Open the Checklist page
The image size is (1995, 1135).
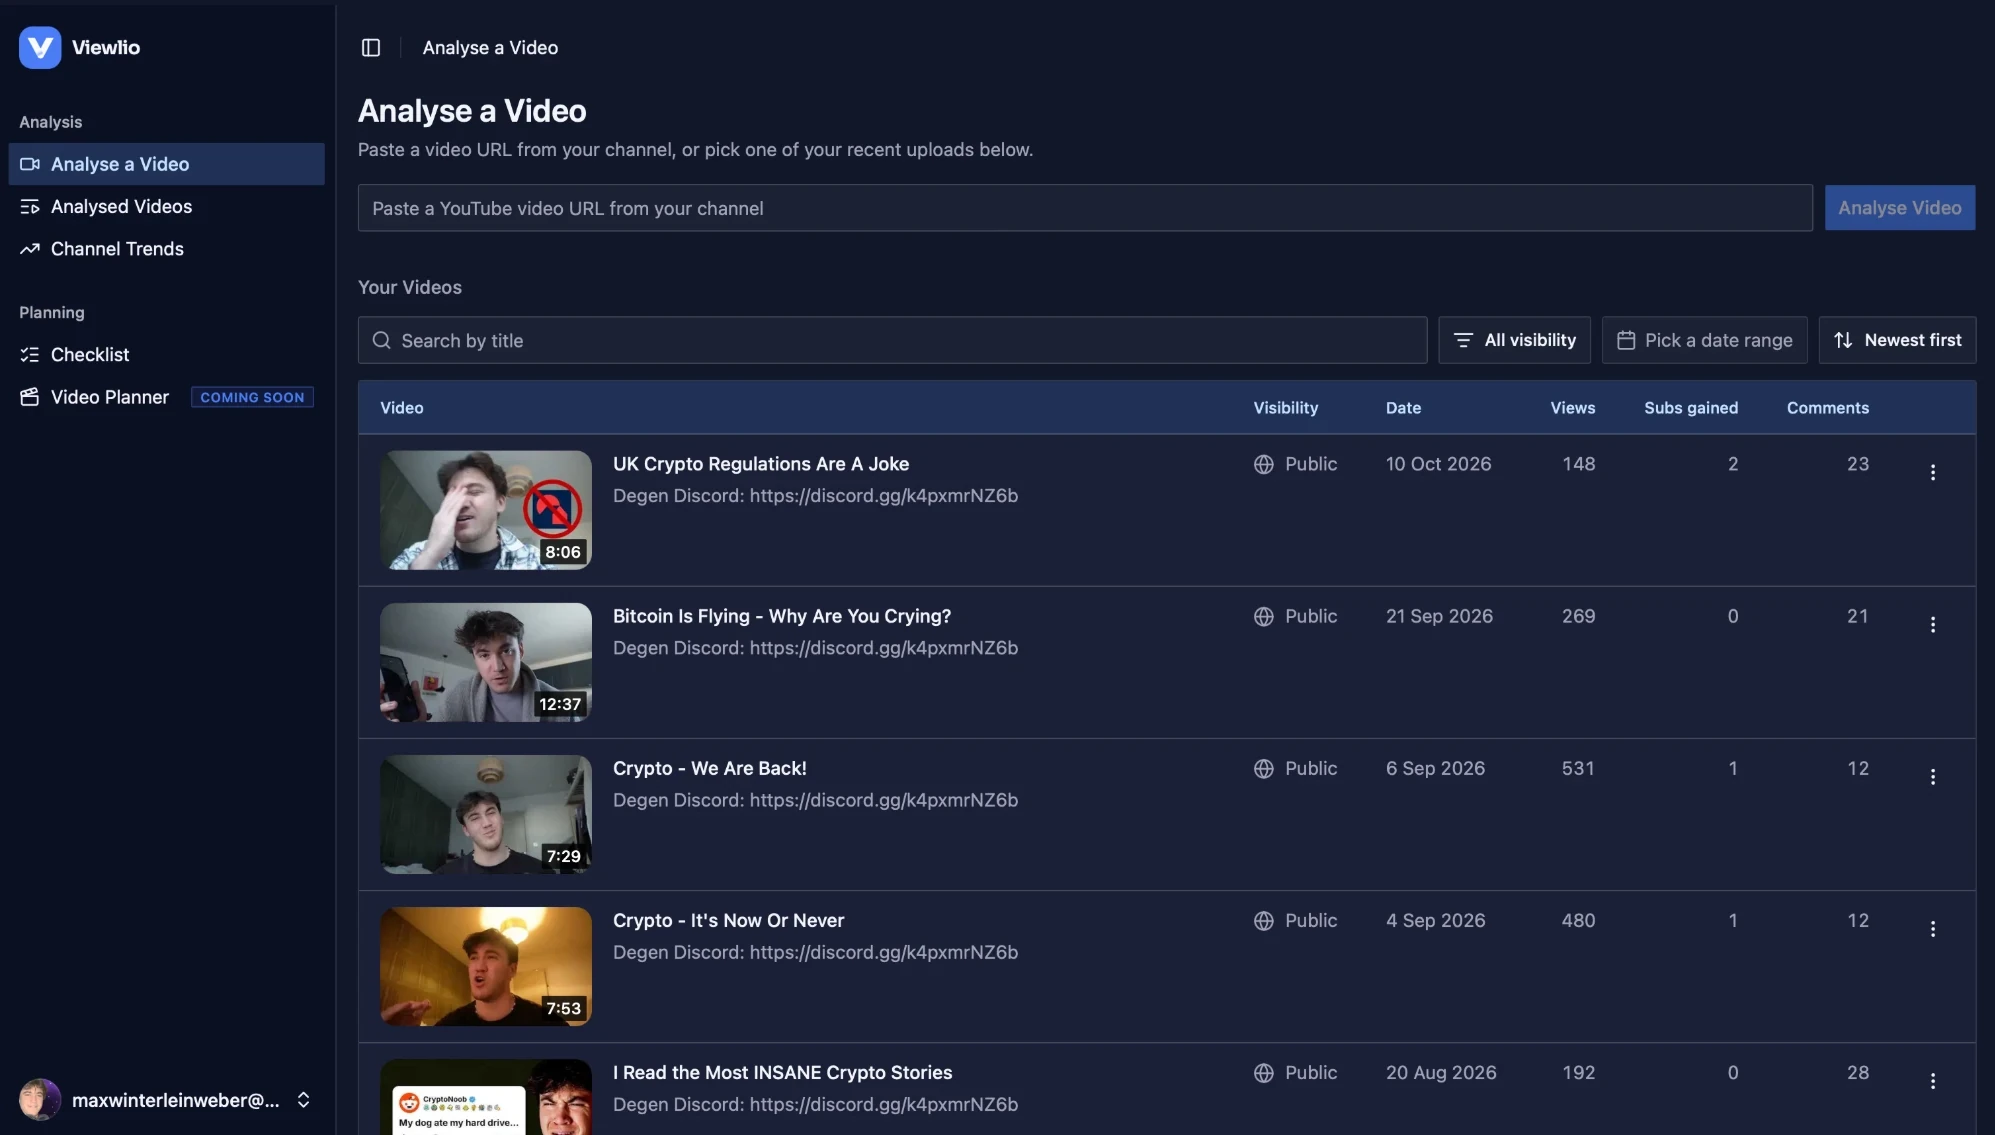click(166, 355)
